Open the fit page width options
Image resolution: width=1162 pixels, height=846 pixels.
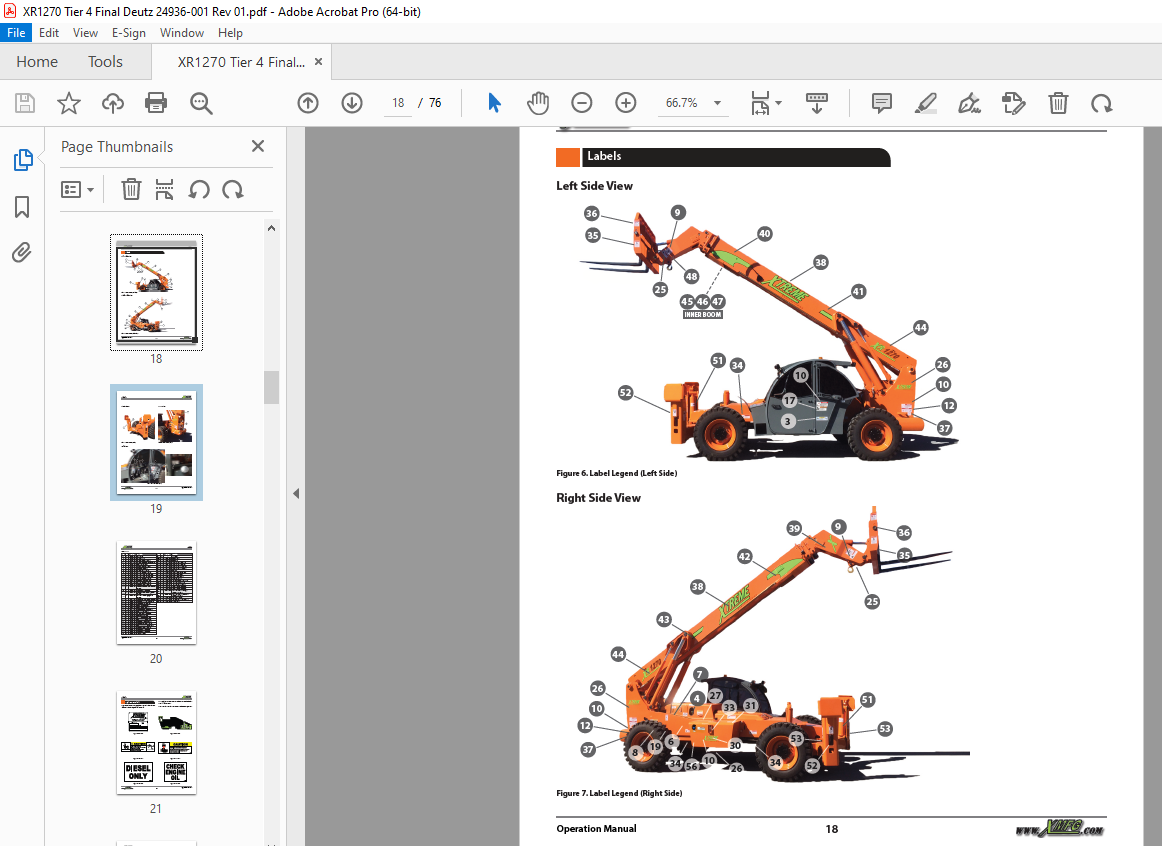tap(760, 103)
